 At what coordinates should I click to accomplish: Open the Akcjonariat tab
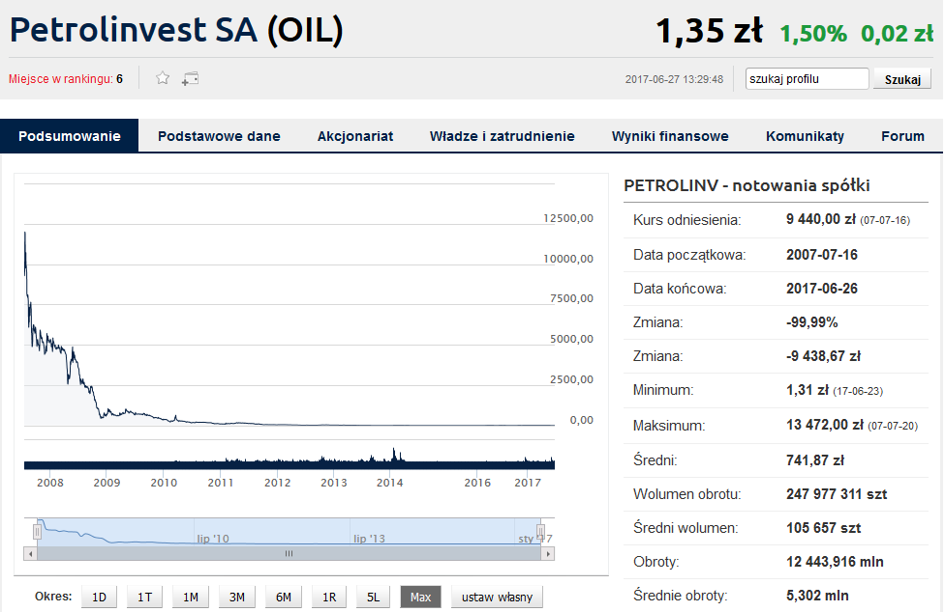tap(355, 136)
